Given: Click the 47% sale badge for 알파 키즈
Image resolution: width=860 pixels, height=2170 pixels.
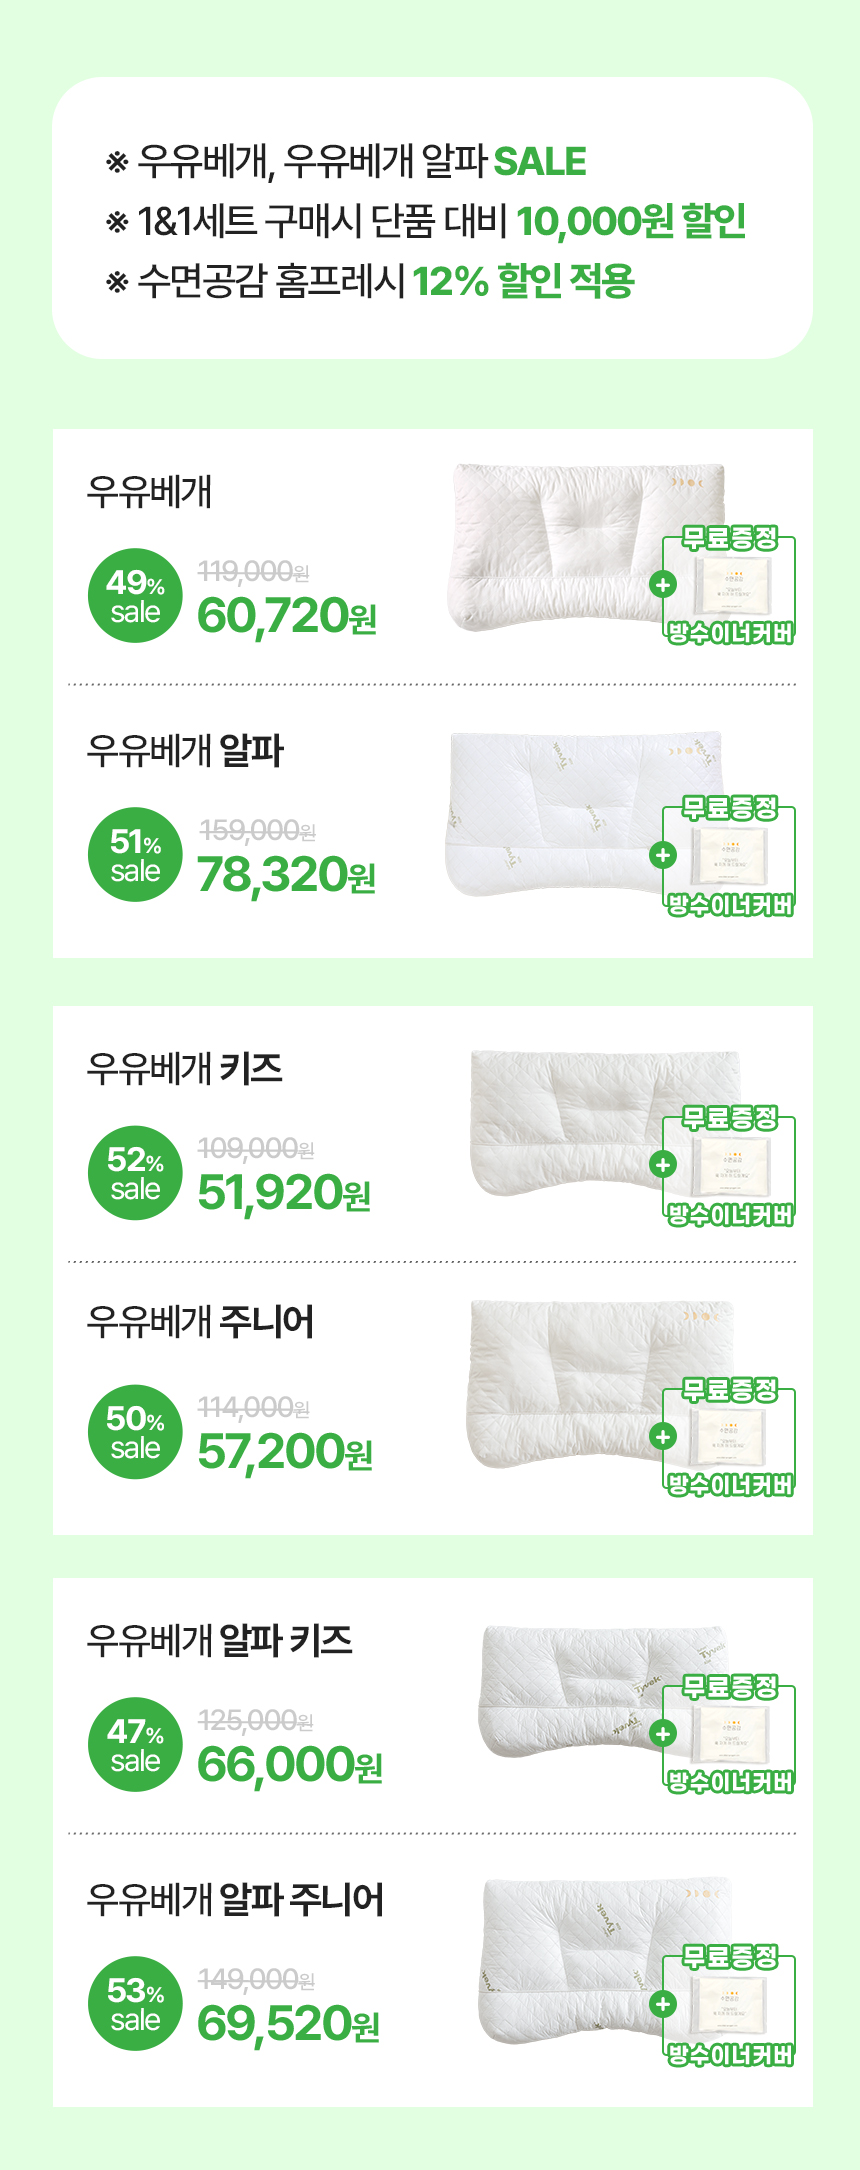Looking at the screenshot, I should [135, 1745].
